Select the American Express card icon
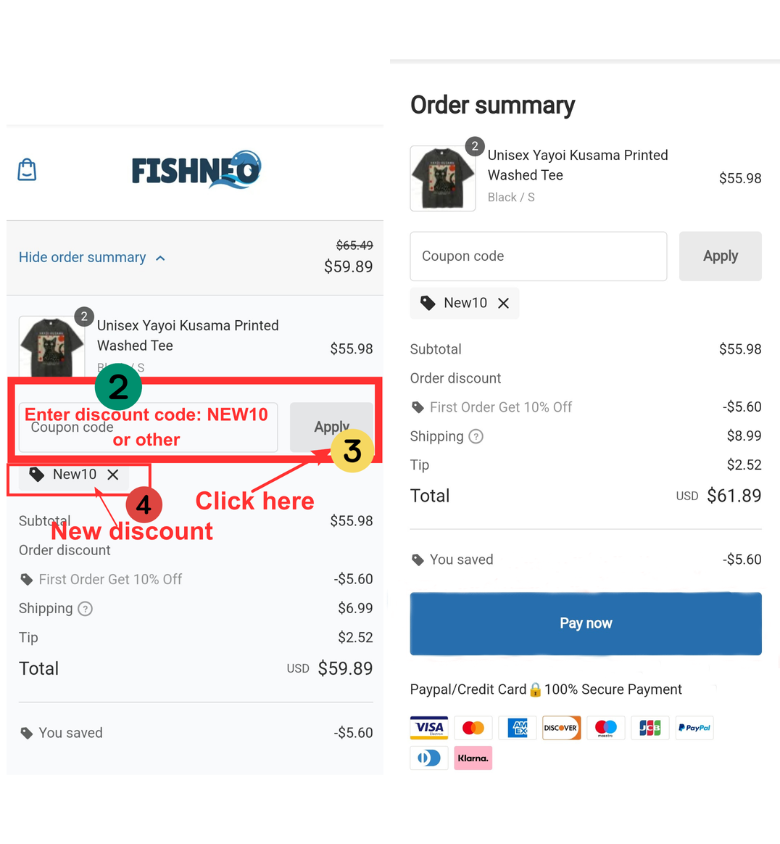 [x=517, y=728]
